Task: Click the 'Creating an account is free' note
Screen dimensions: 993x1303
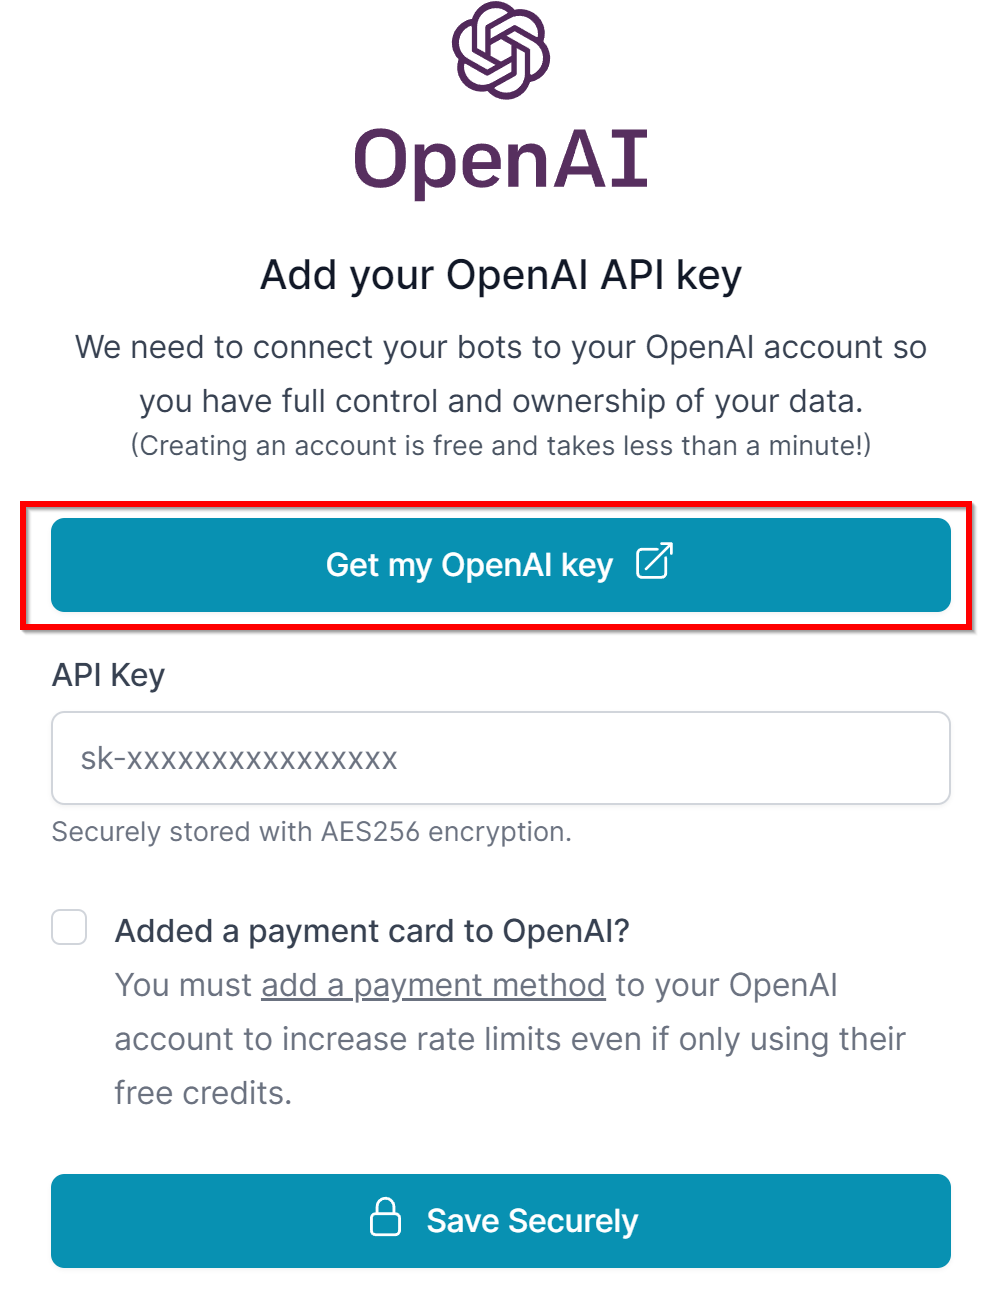Action: [501, 445]
